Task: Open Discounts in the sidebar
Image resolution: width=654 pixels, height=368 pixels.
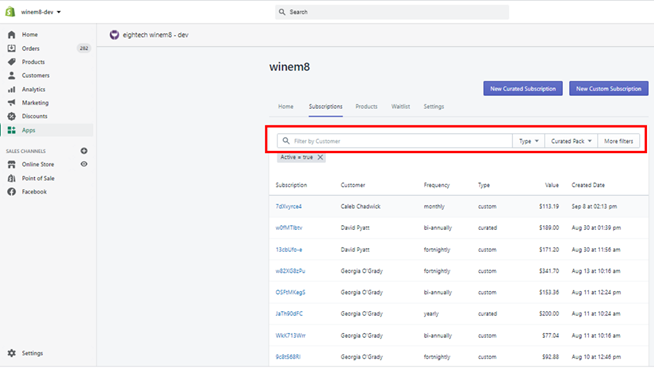Action: pos(35,116)
